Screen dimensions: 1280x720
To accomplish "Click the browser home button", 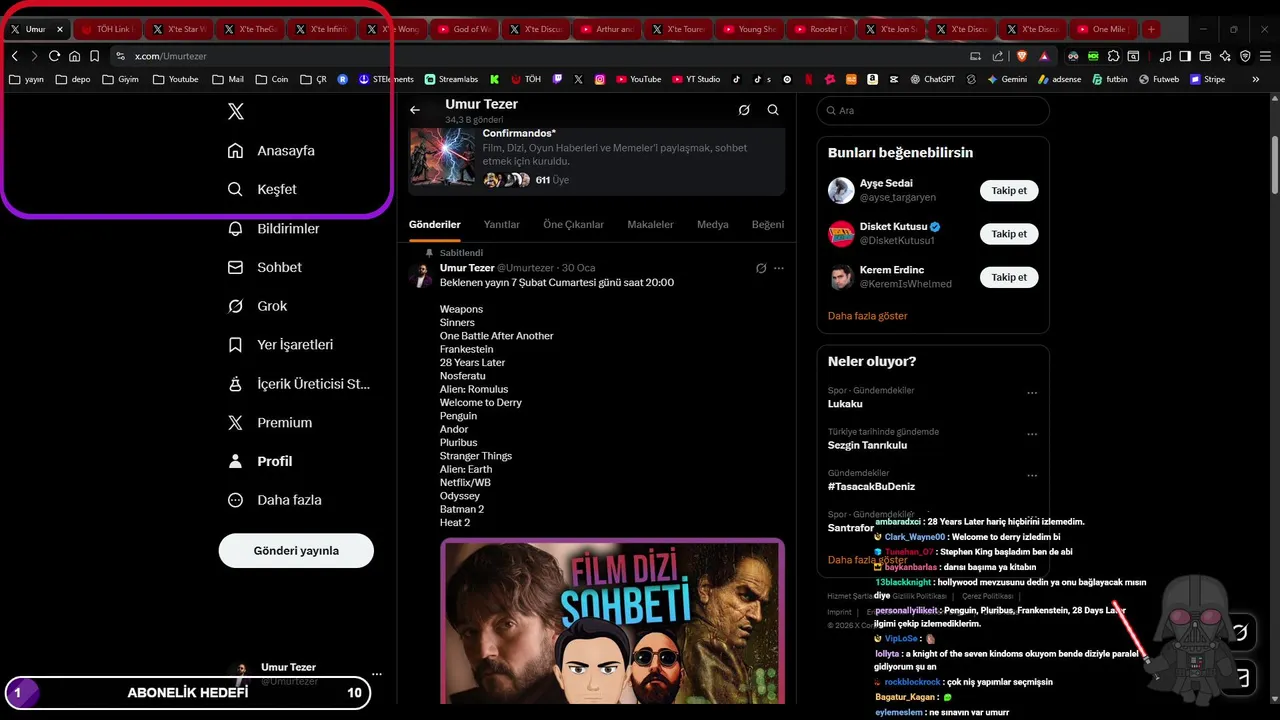I will tap(74, 56).
